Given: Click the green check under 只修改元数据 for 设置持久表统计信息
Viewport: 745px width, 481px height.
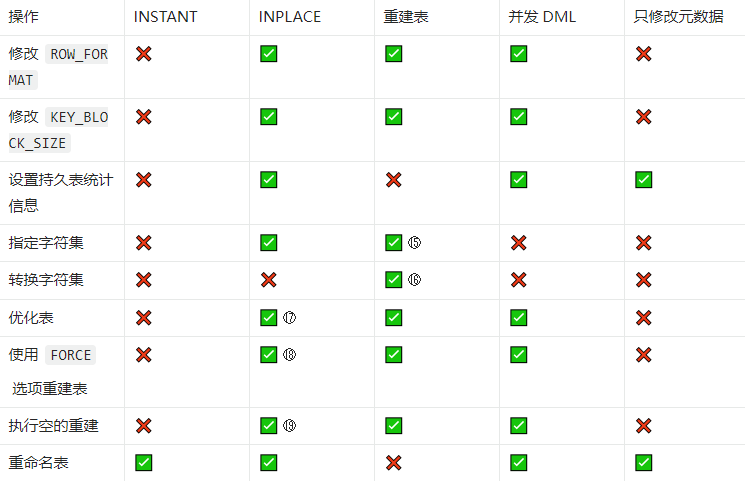Looking at the screenshot, I should 643,180.
